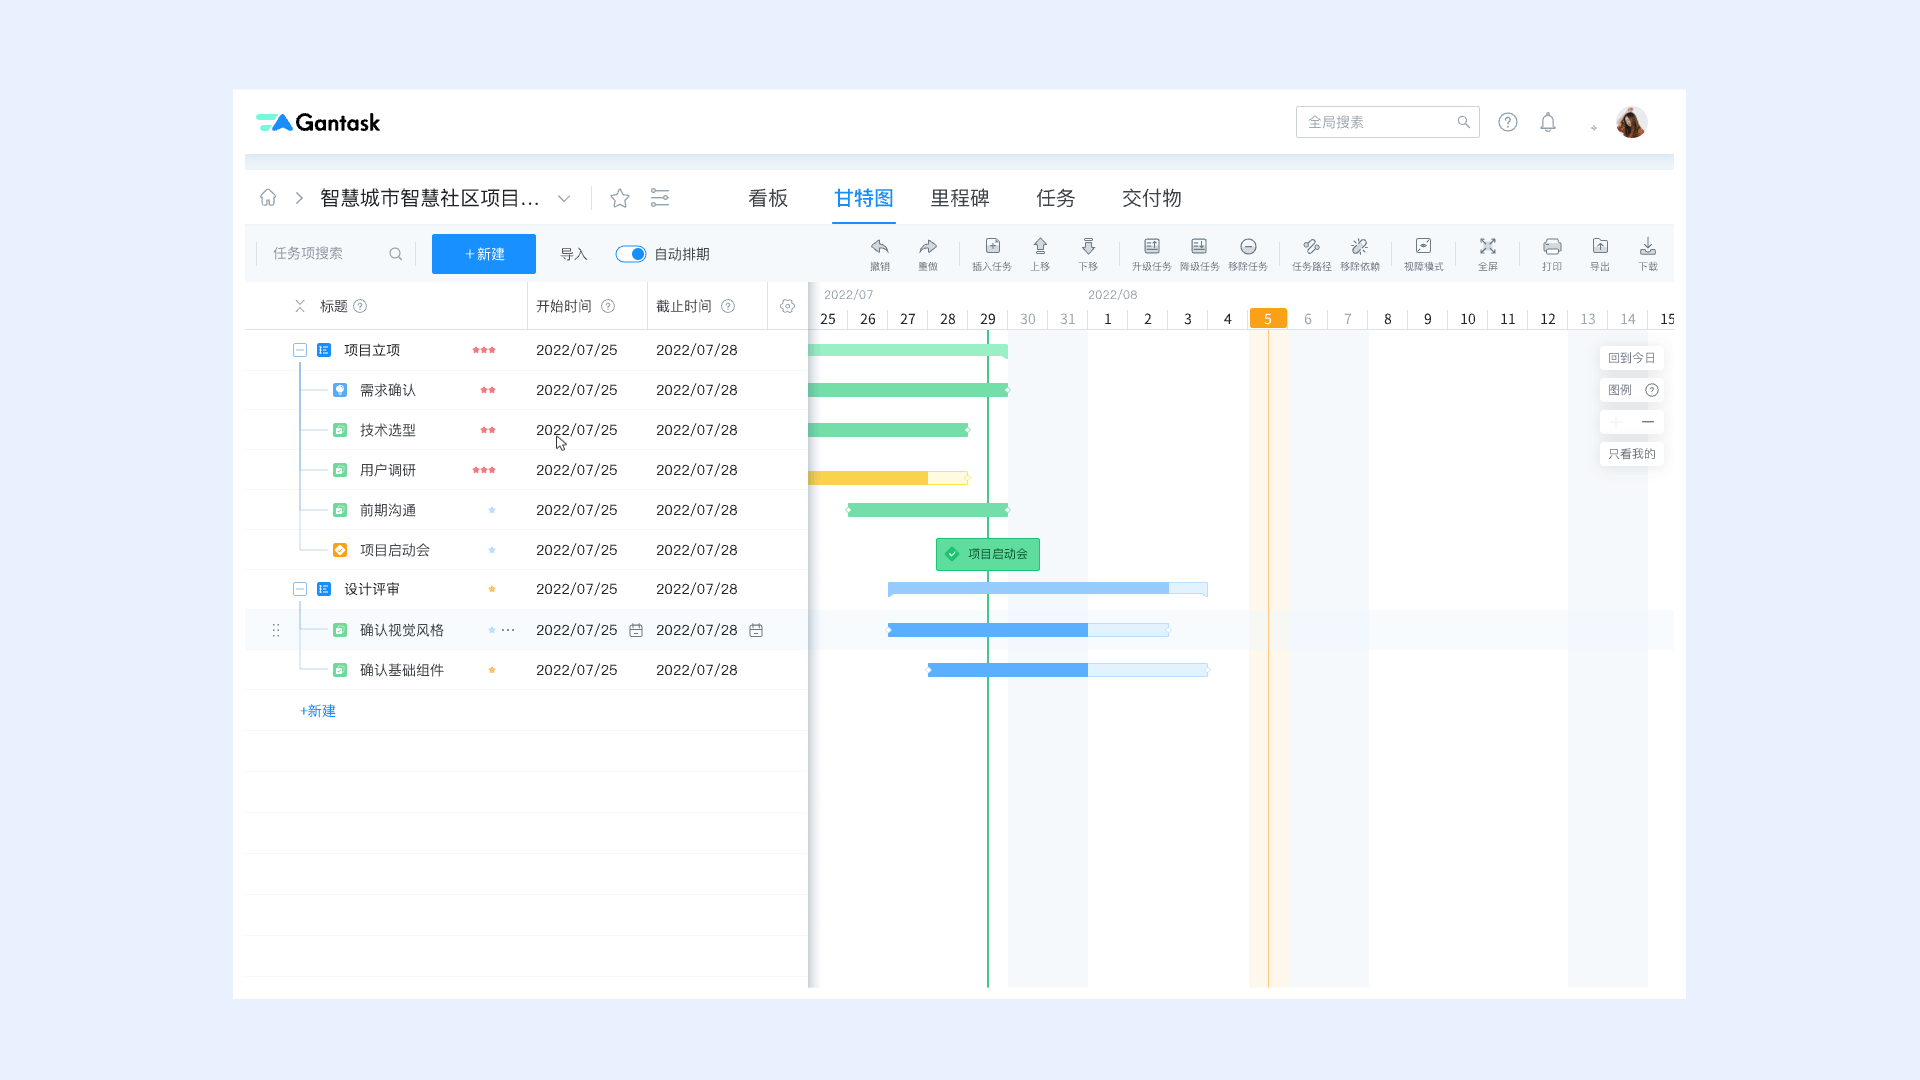Open project settings sliders icon
This screenshot has height=1080, width=1920.
click(x=660, y=198)
